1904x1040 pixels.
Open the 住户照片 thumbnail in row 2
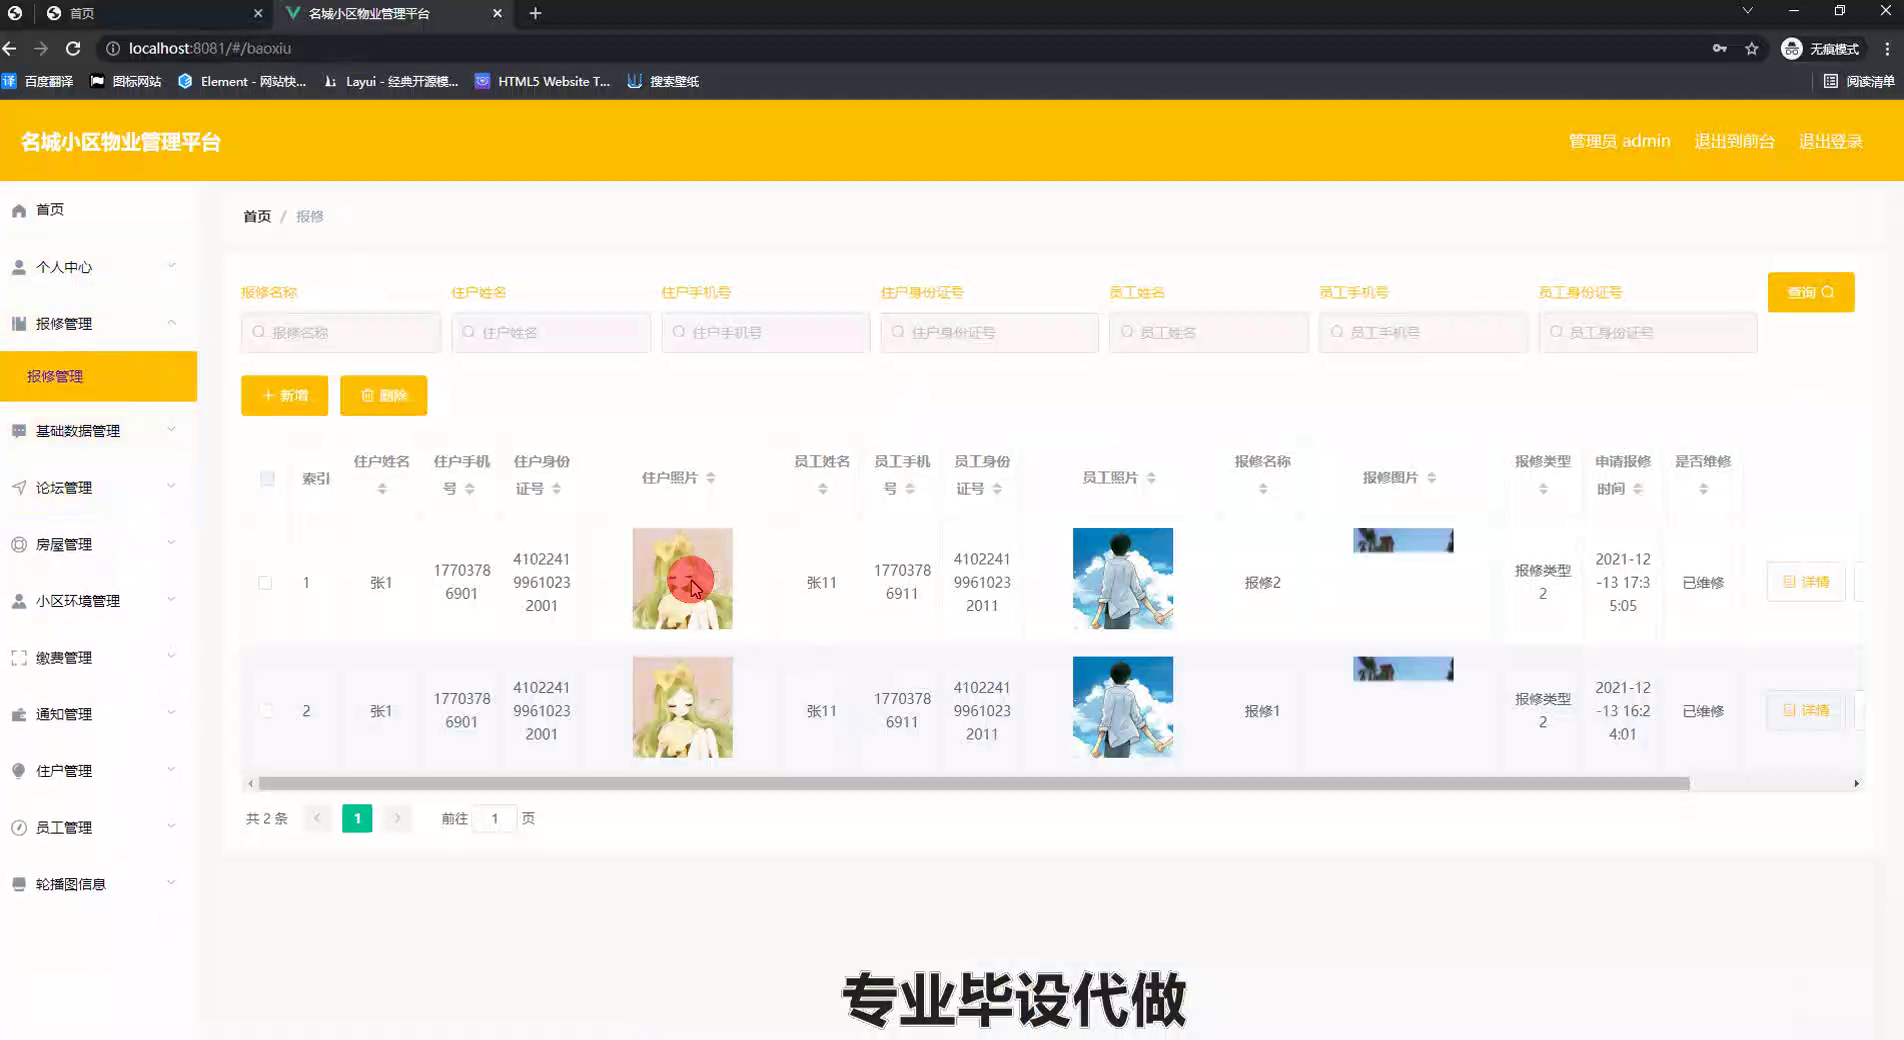[x=682, y=707]
